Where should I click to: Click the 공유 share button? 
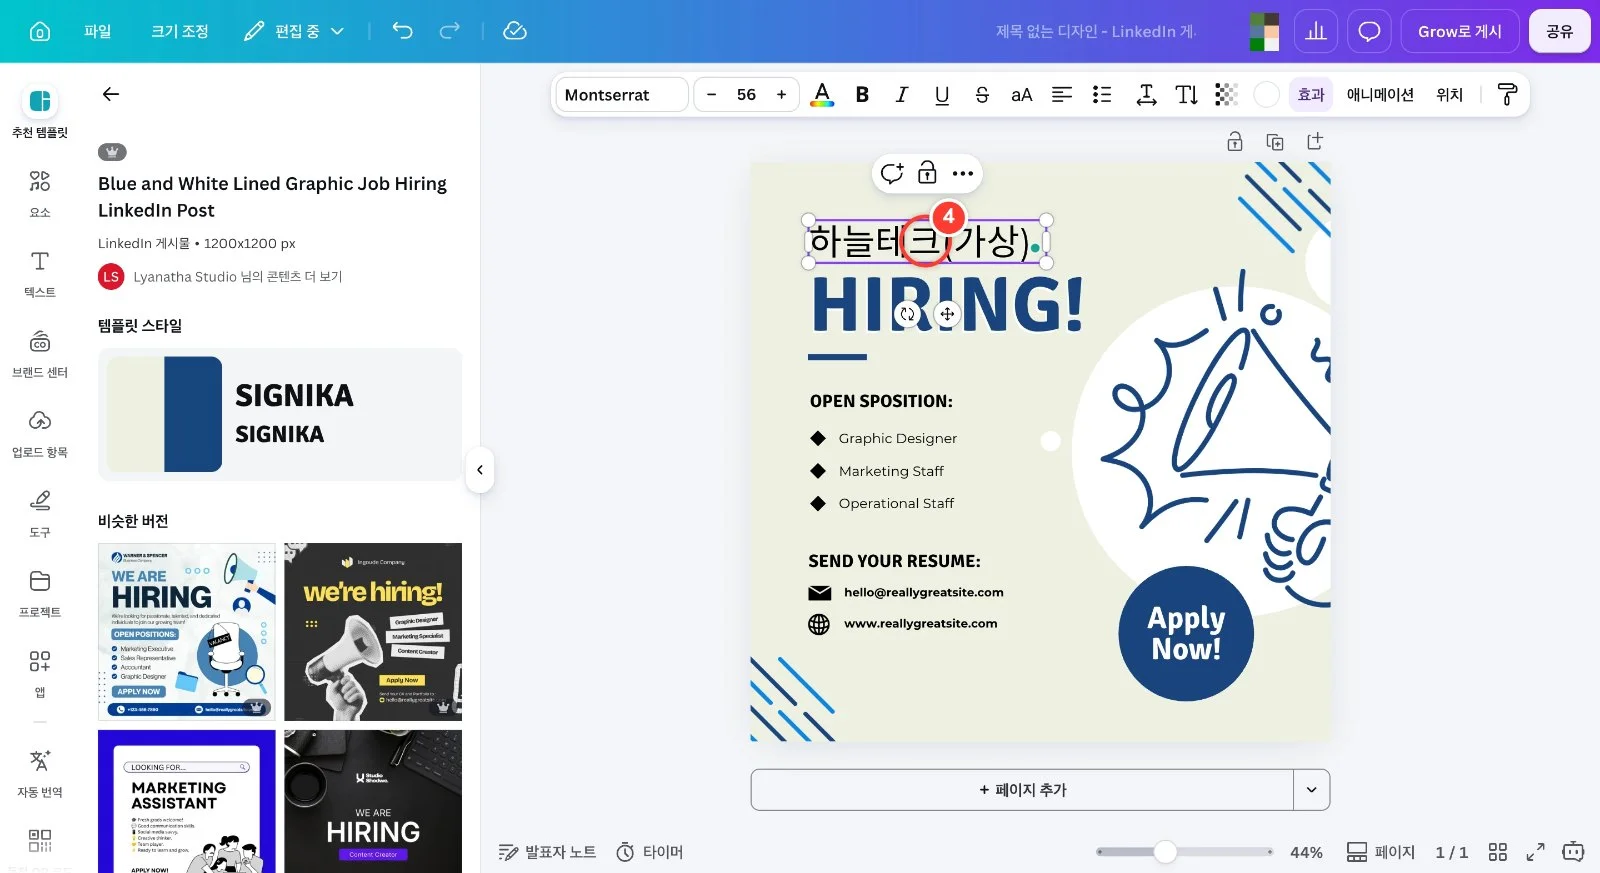pos(1559,31)
